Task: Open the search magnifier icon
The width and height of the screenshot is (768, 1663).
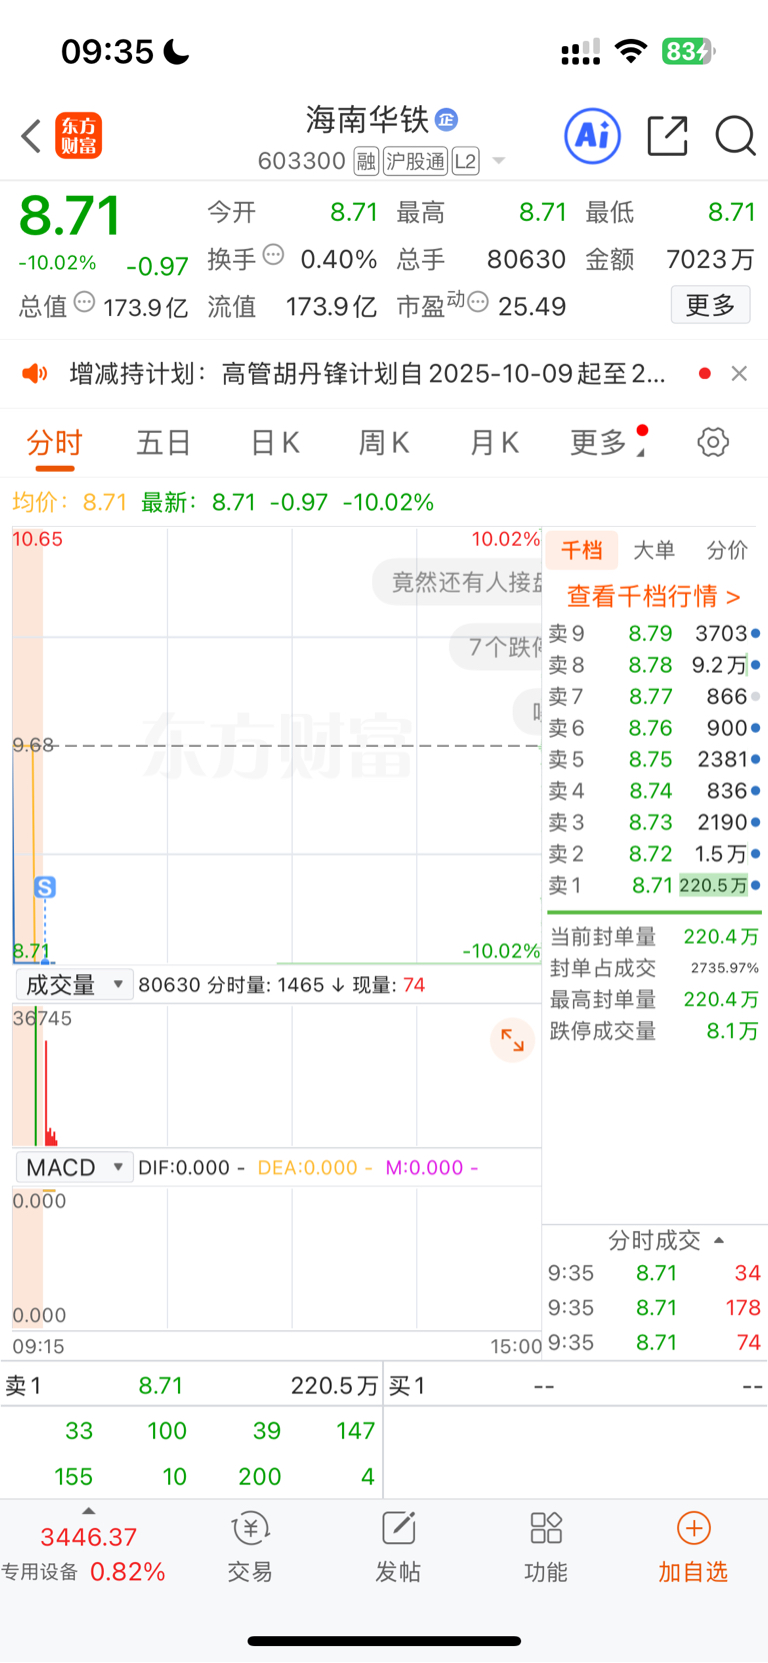Action: [735, 136]
